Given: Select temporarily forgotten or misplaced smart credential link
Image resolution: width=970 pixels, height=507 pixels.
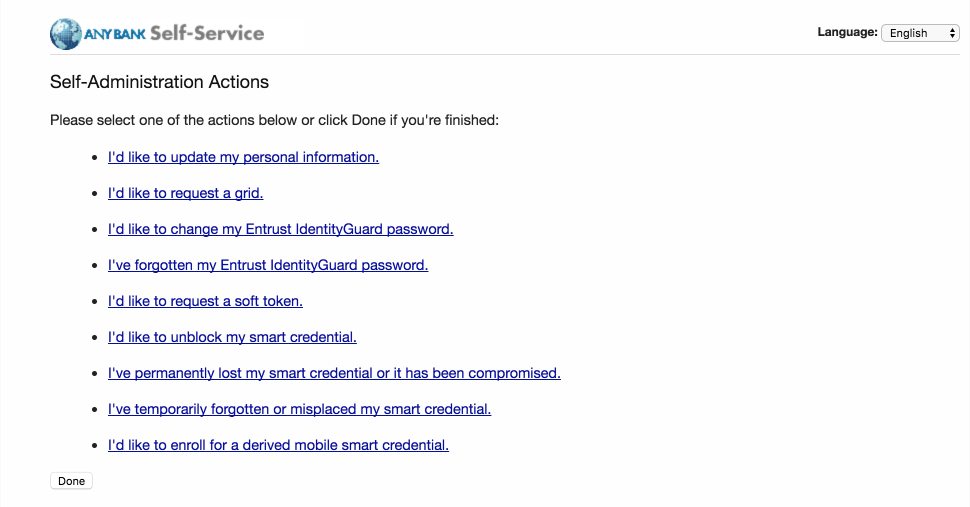Looking at the screenshot, I should (x=299, y=409).
